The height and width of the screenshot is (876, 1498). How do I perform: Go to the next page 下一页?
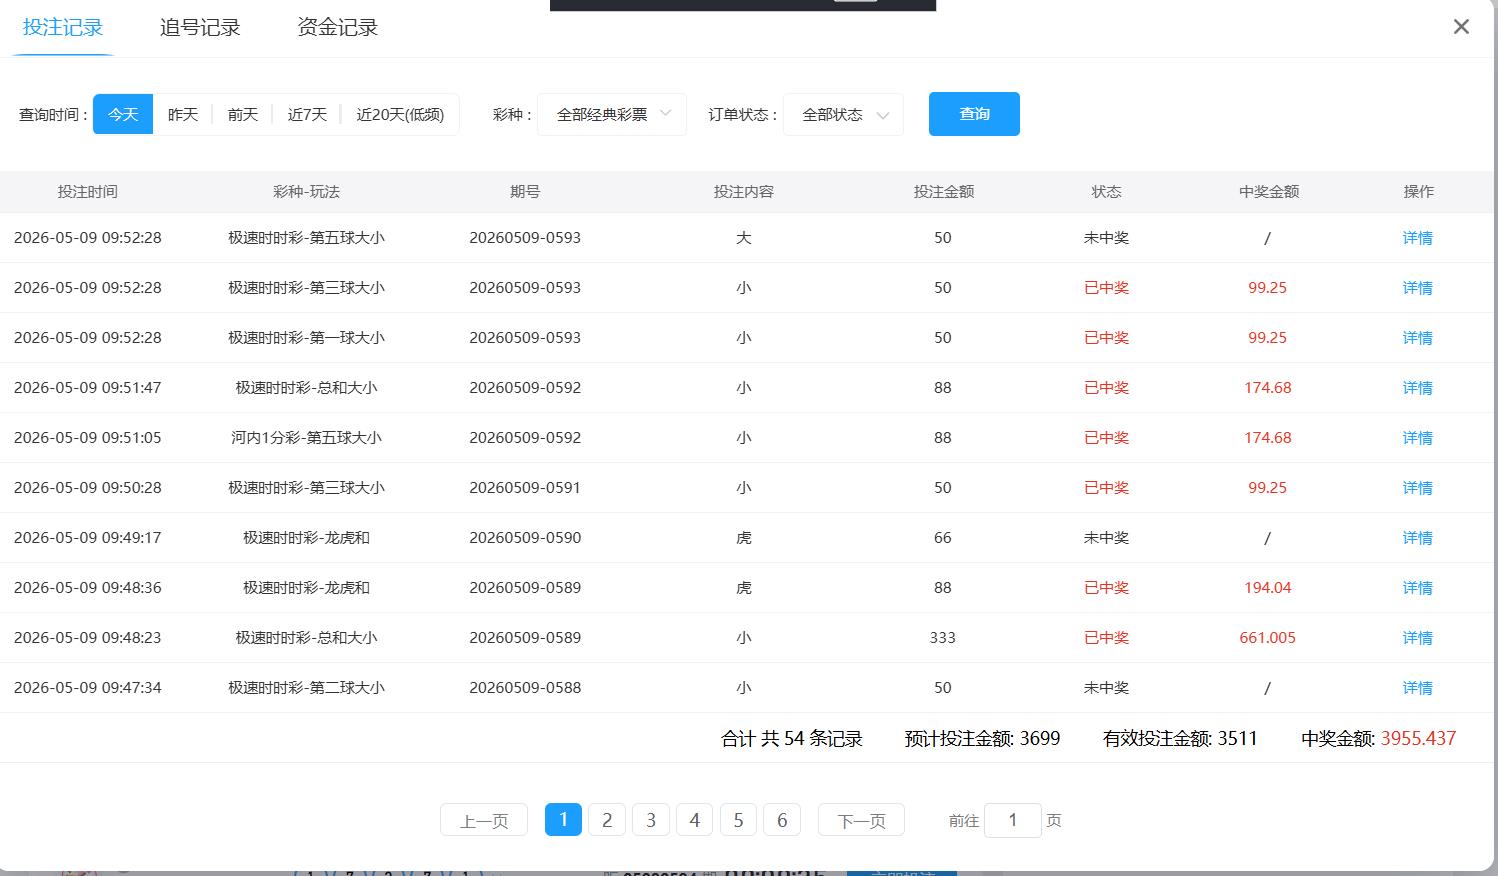[x=861, y=820]
